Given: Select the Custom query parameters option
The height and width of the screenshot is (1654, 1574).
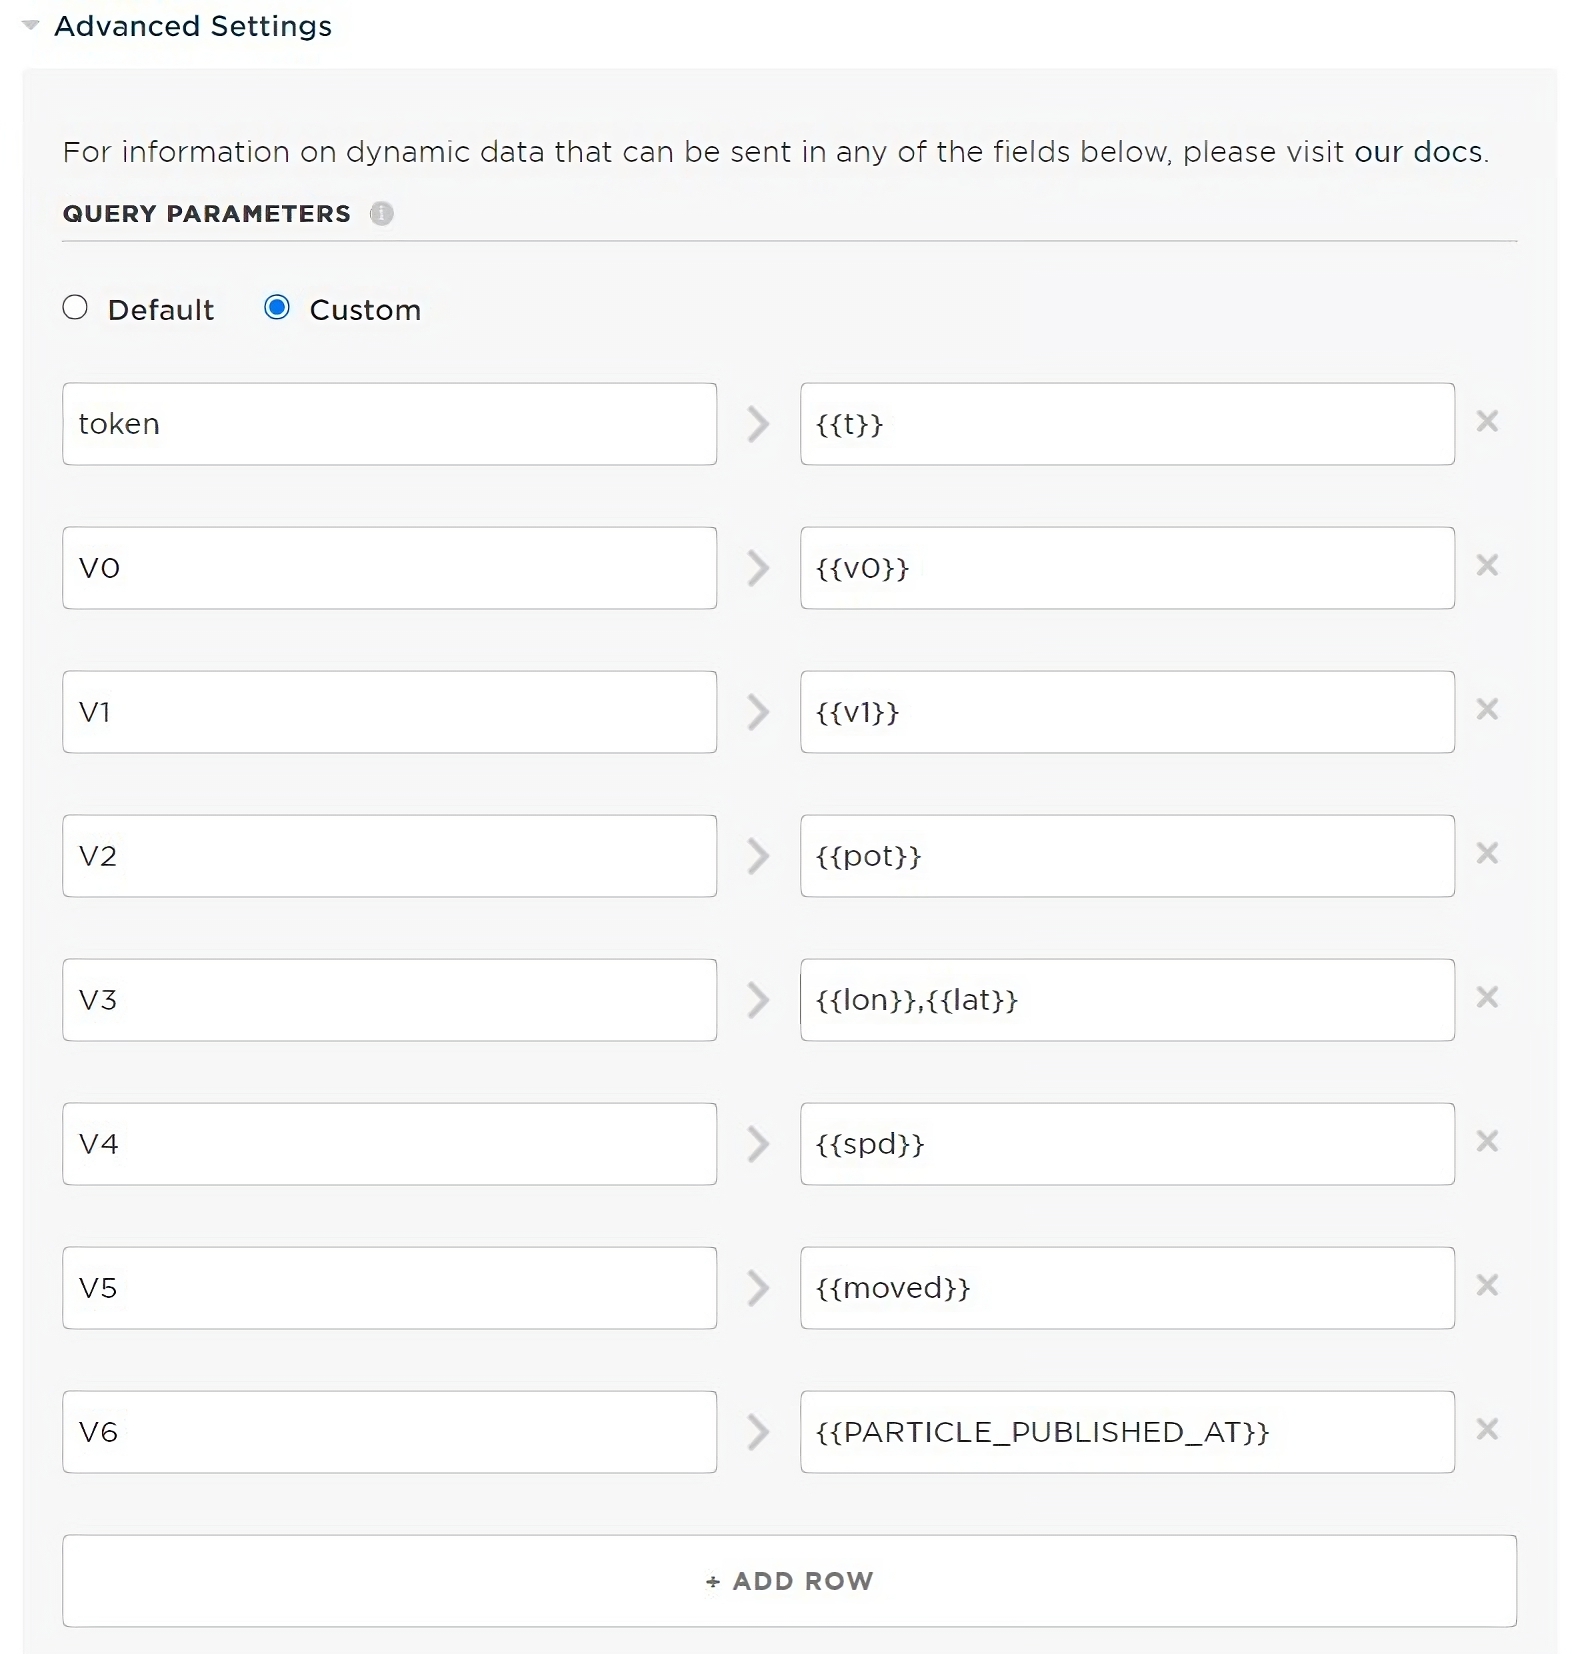Looking at the screenshot, I should point(277,308).
